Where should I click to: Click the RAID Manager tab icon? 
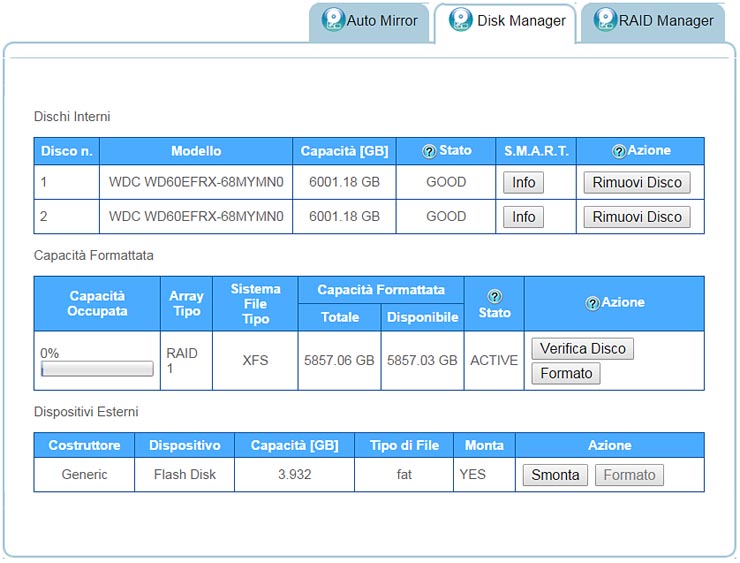tap(605, 20)
